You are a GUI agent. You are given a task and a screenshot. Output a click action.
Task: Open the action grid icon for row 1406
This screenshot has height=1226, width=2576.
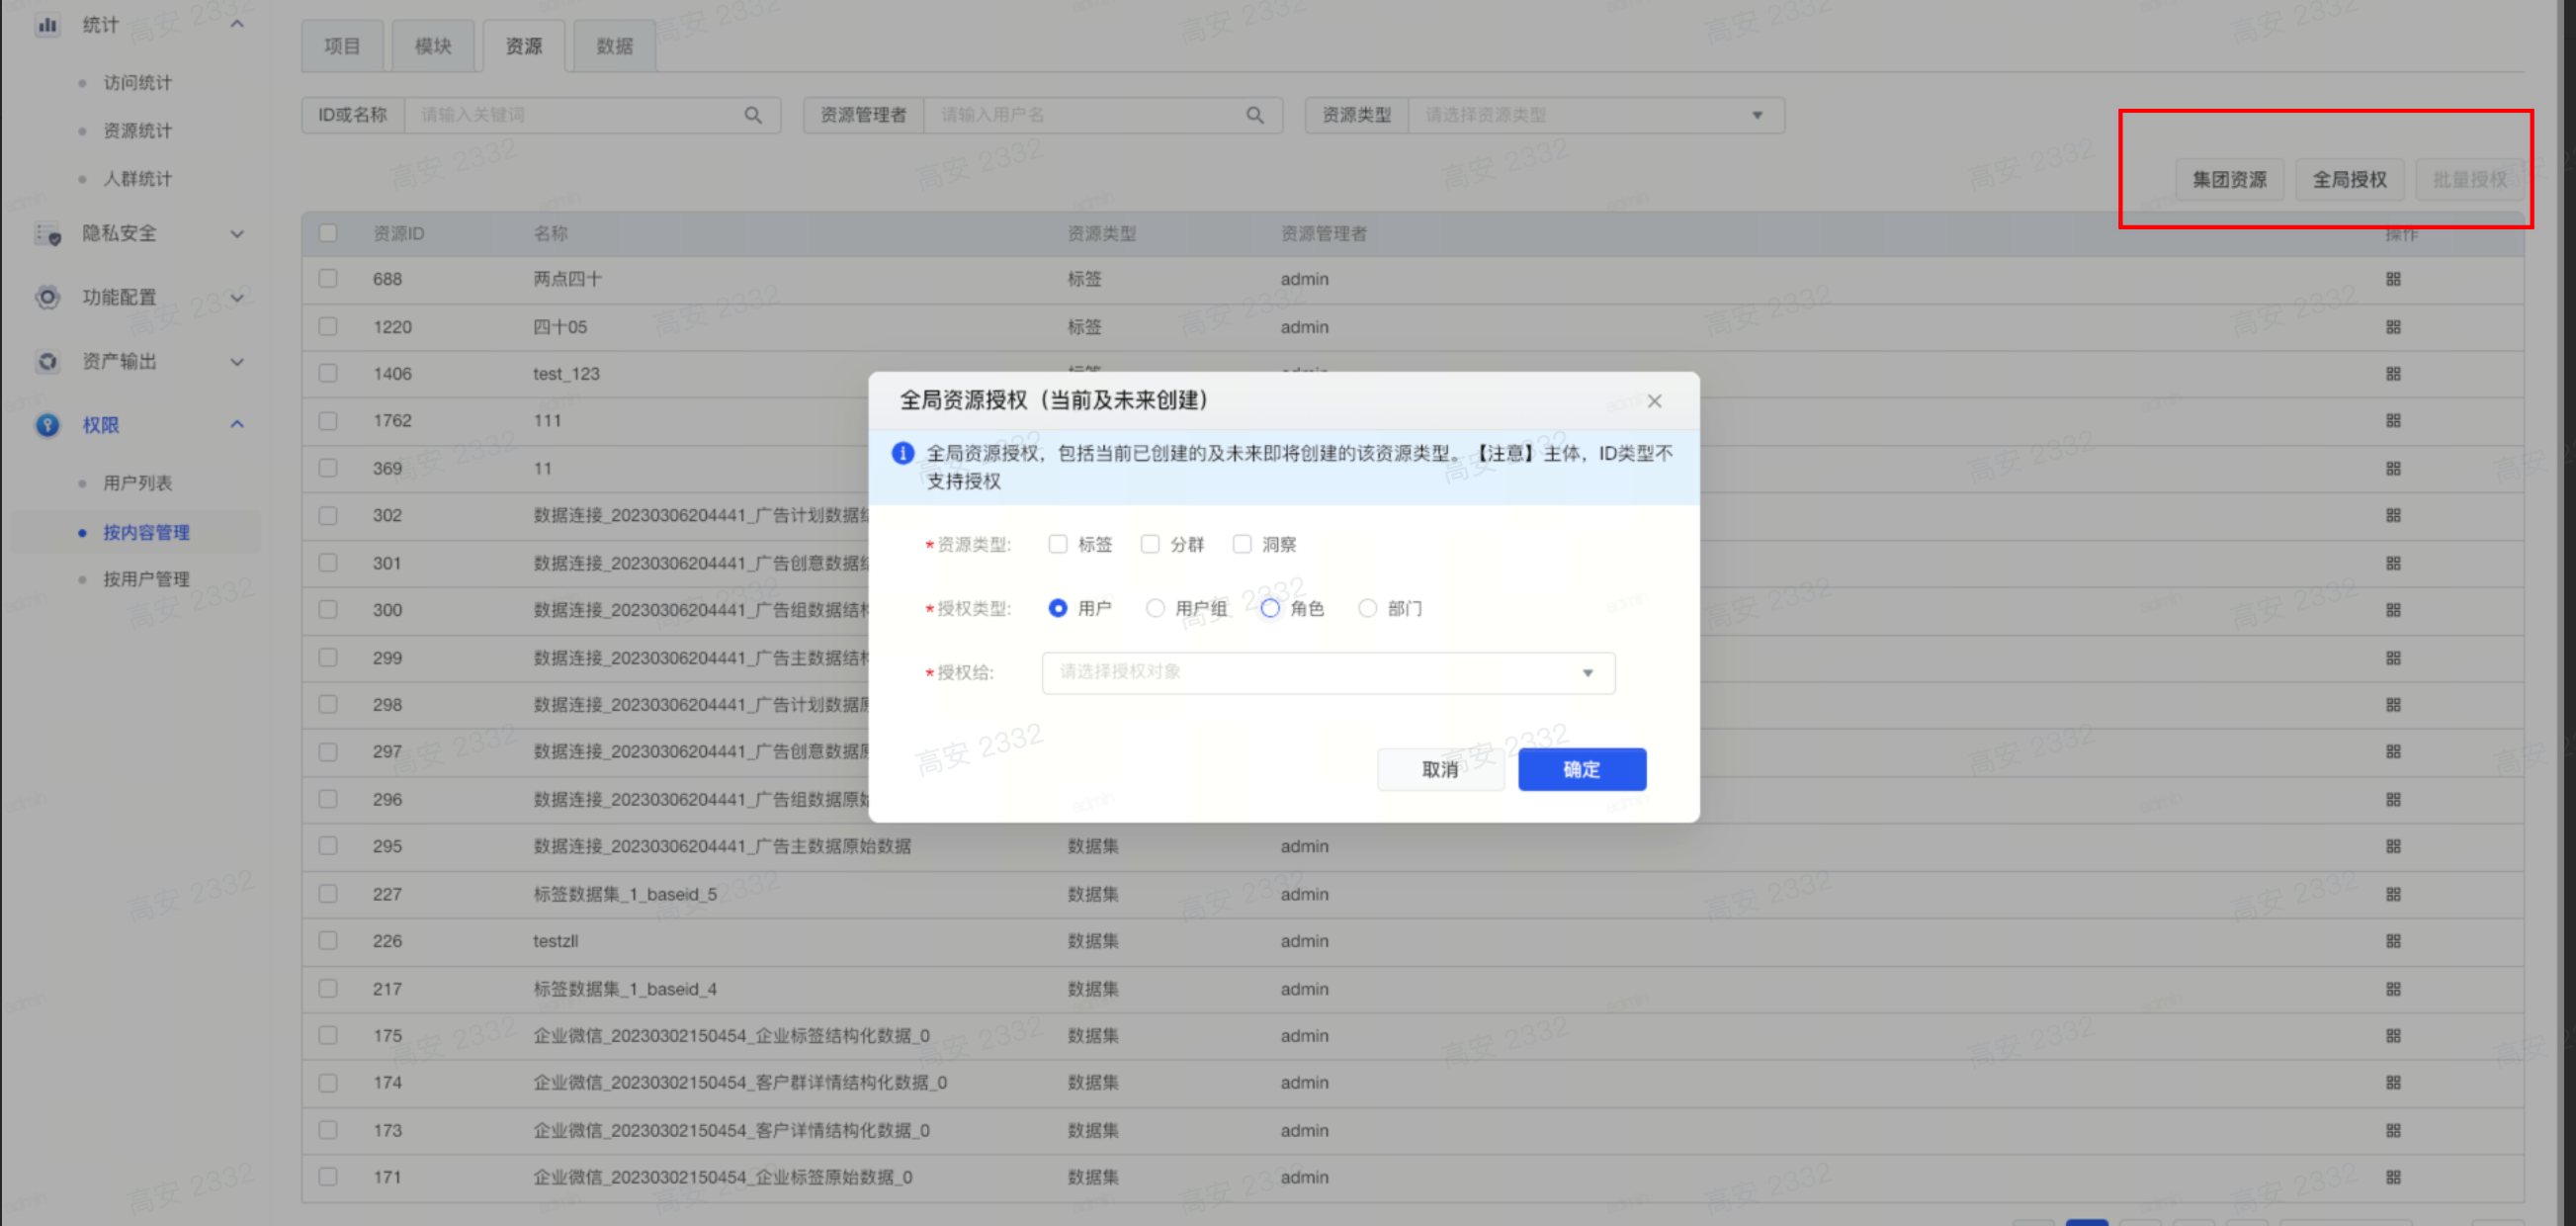click(2393, 374)
